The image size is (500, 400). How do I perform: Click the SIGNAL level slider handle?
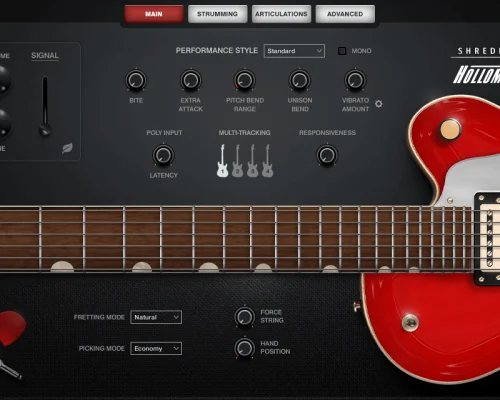pyautogui.click(x=45, y=129)
